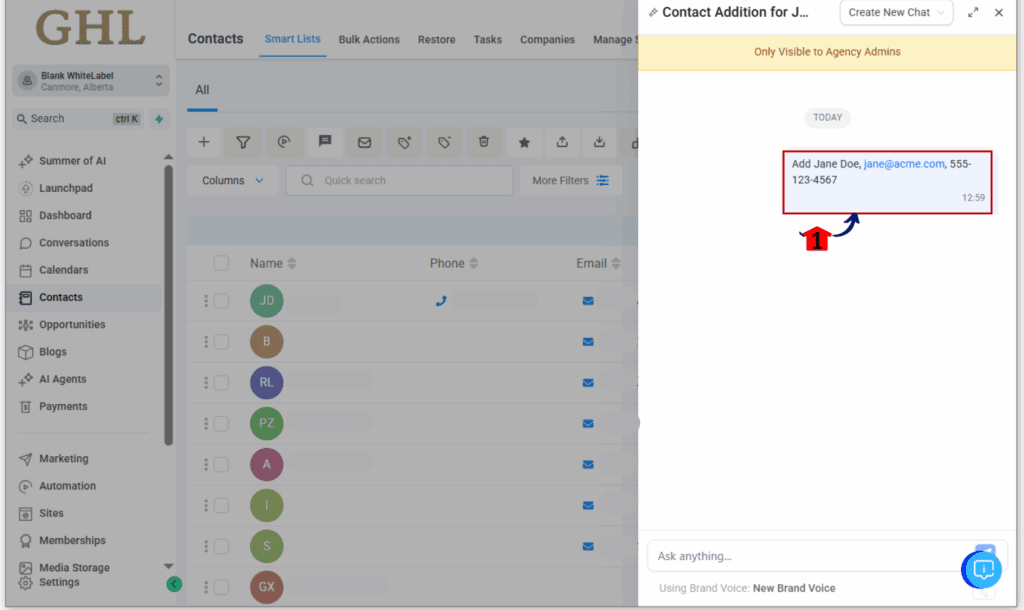Collapse sidebar with green arrow button

(x=174, y=584)
